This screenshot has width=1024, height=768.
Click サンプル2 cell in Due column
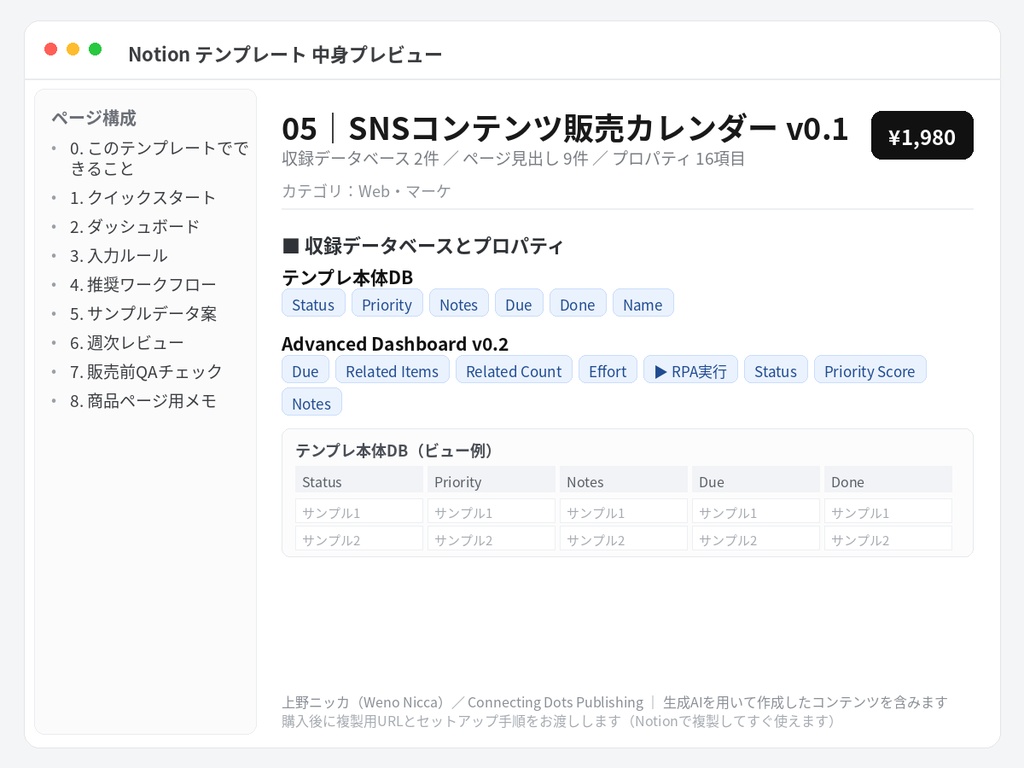tap(756, 539)
